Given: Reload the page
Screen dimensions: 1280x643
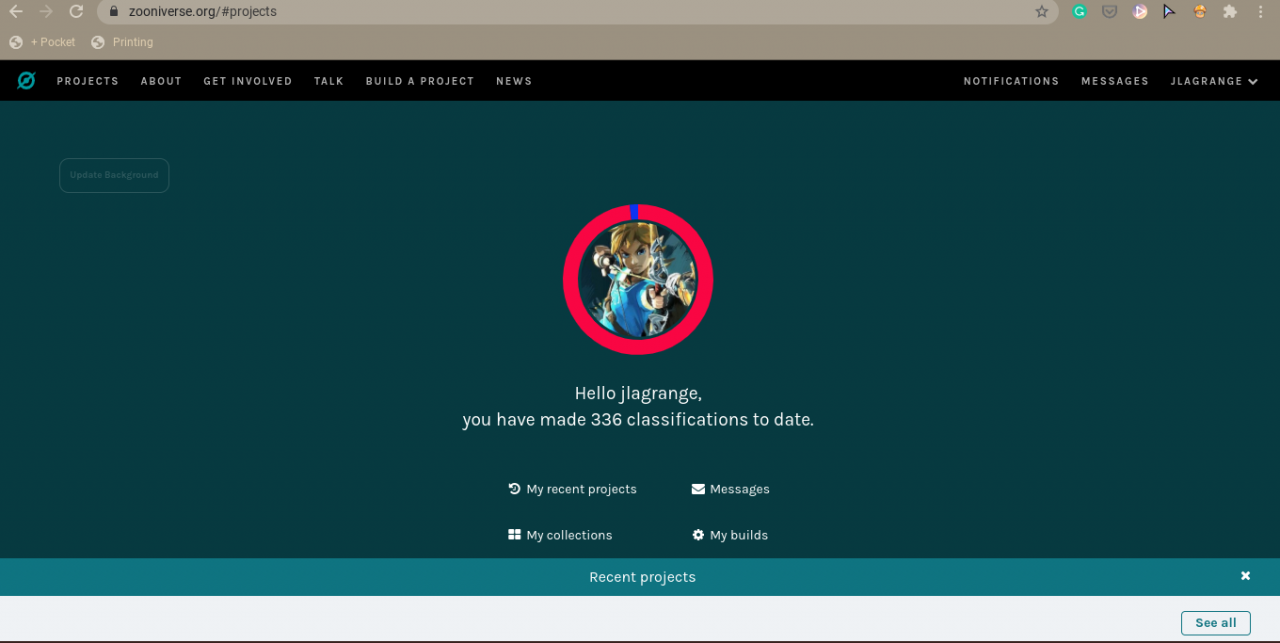Looking at the screenshot, I should [76, 12].
